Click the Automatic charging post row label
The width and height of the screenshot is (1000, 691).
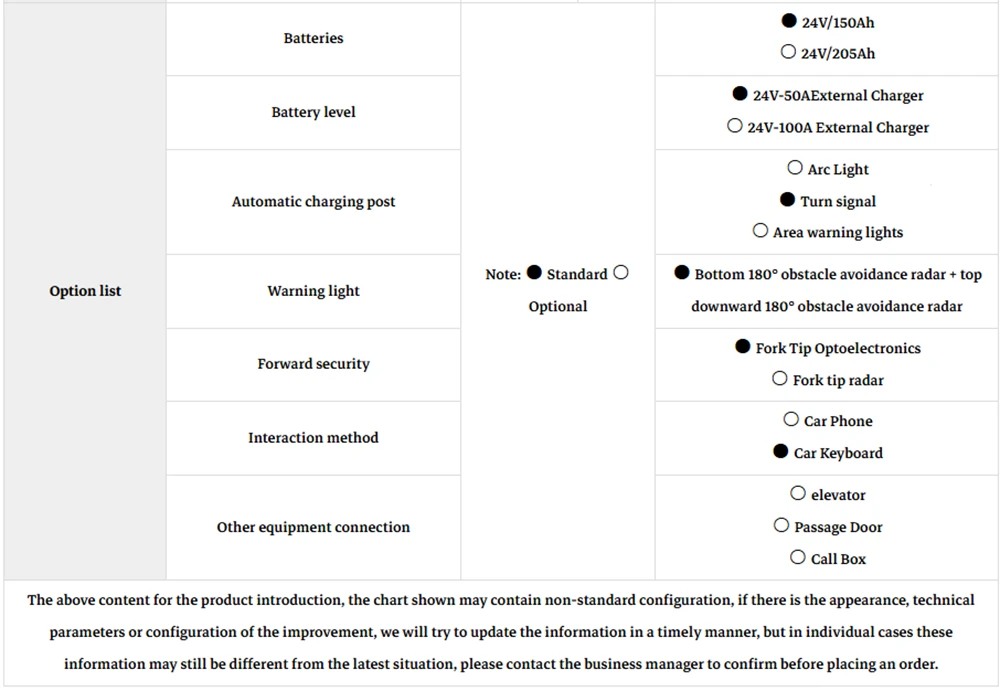click(x=313, y=202)
